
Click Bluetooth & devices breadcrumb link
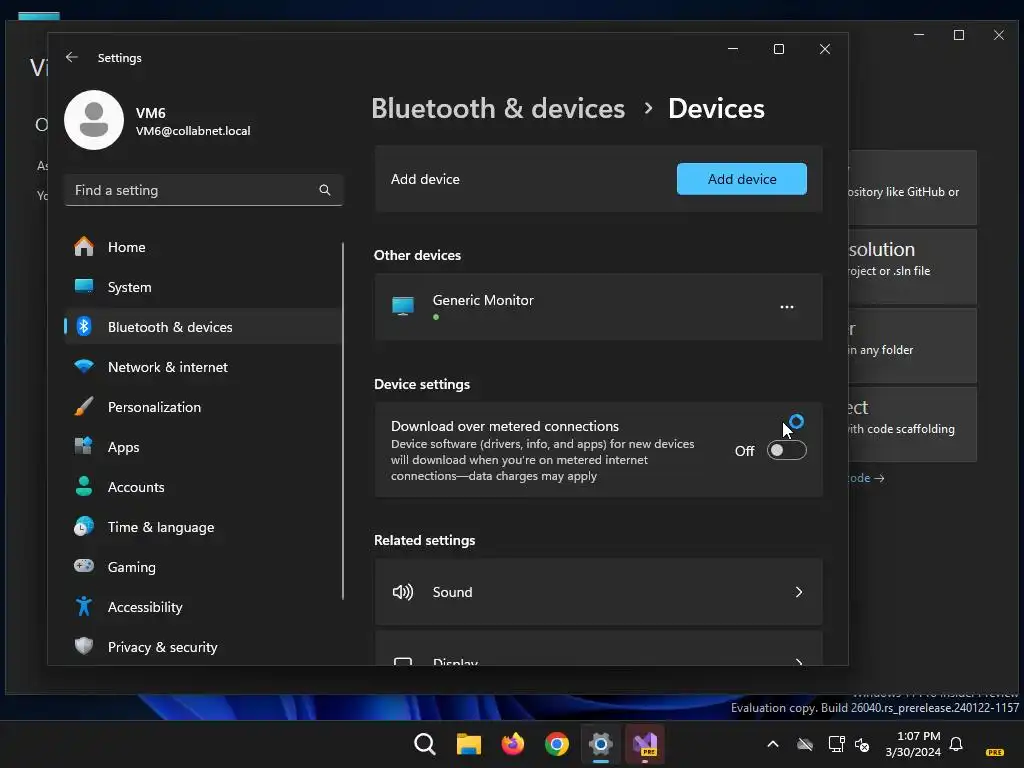498,108
